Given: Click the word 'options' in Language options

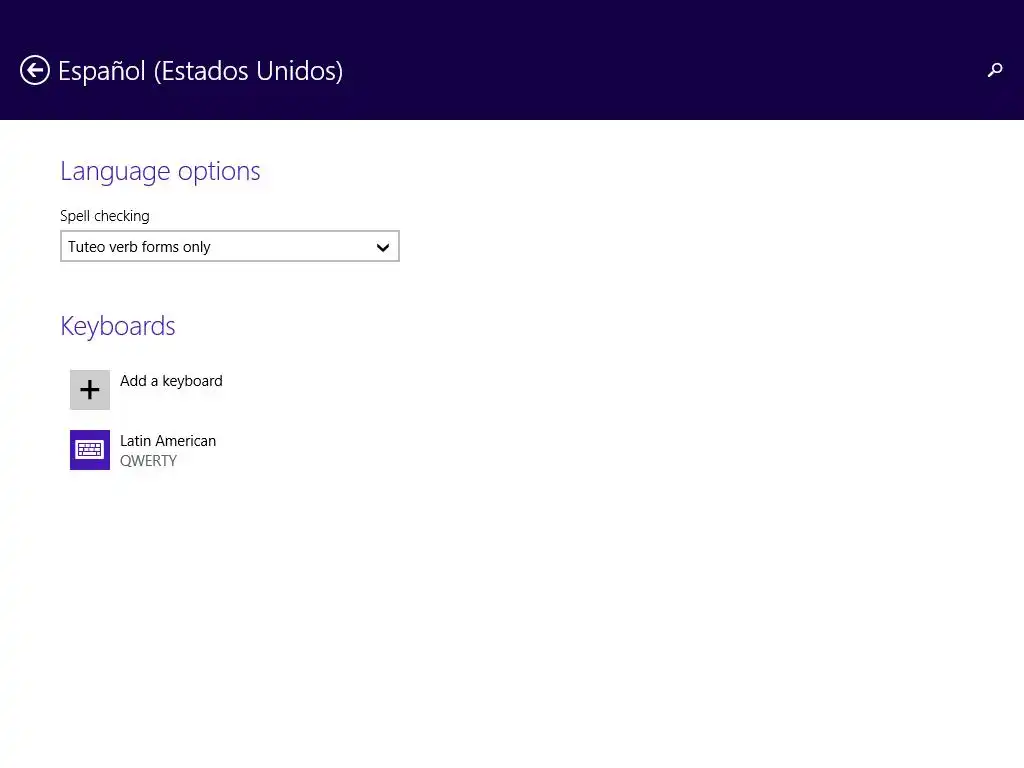Looking at the screenshot, I should tap(218, 172).
